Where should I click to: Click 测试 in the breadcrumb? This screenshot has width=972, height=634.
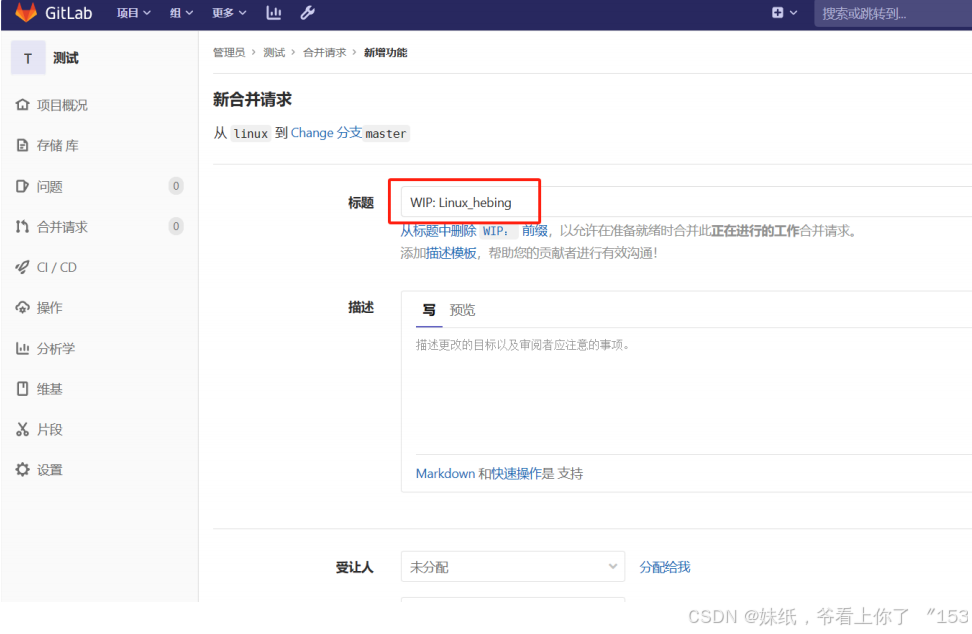click(x=274, y=53)
